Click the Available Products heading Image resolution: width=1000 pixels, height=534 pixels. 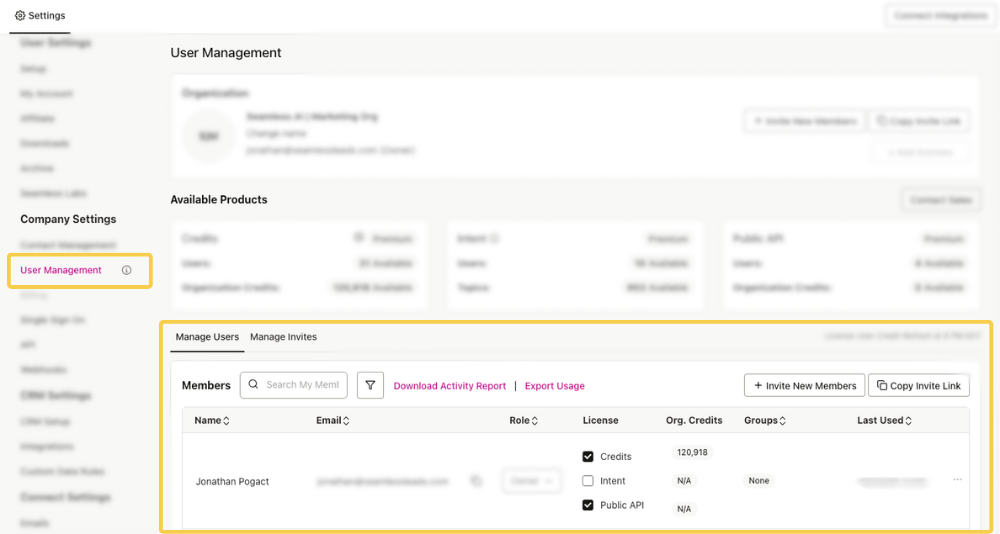pyautogui.click(x=219, y=200)
